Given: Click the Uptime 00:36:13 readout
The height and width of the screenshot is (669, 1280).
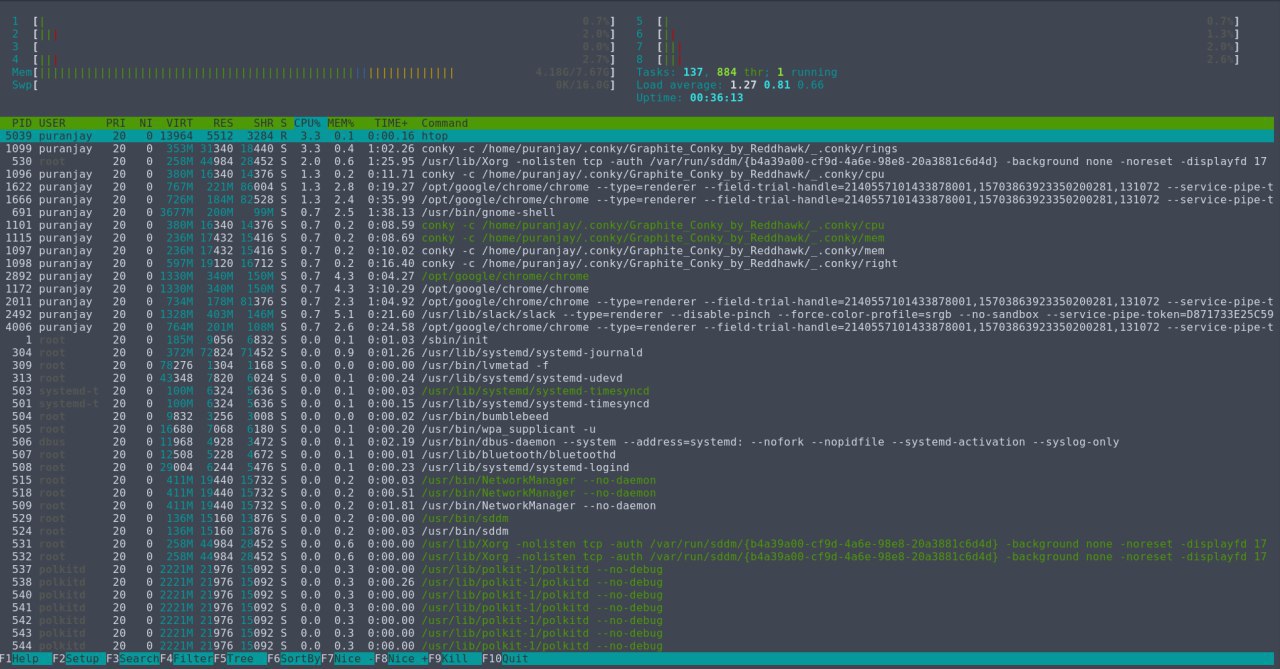Looking at the screenshot, I should 690,99.
